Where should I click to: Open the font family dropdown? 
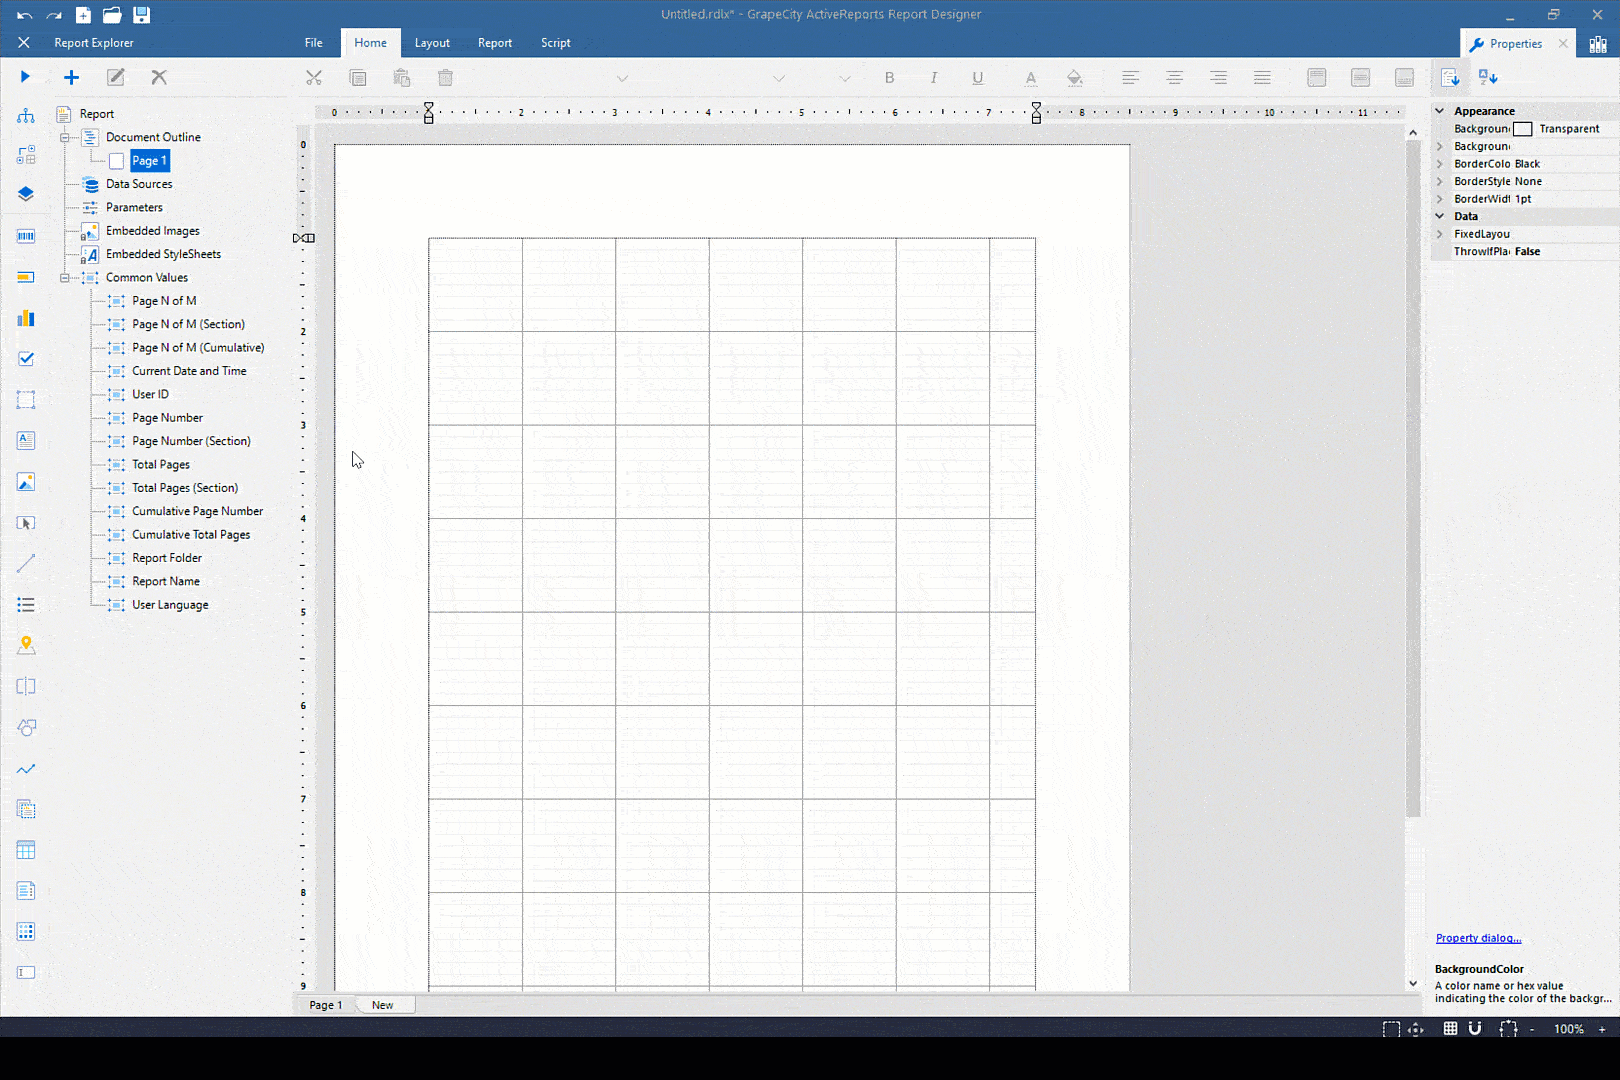click(x=622, y=78)
